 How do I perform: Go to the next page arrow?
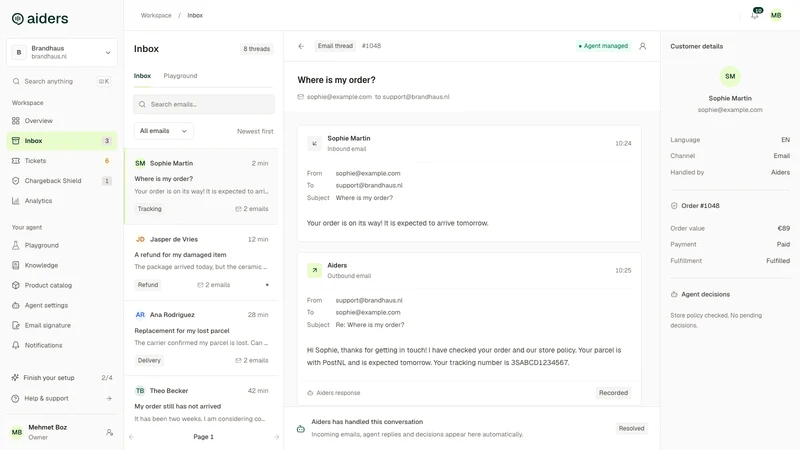[x=276, y=437]
